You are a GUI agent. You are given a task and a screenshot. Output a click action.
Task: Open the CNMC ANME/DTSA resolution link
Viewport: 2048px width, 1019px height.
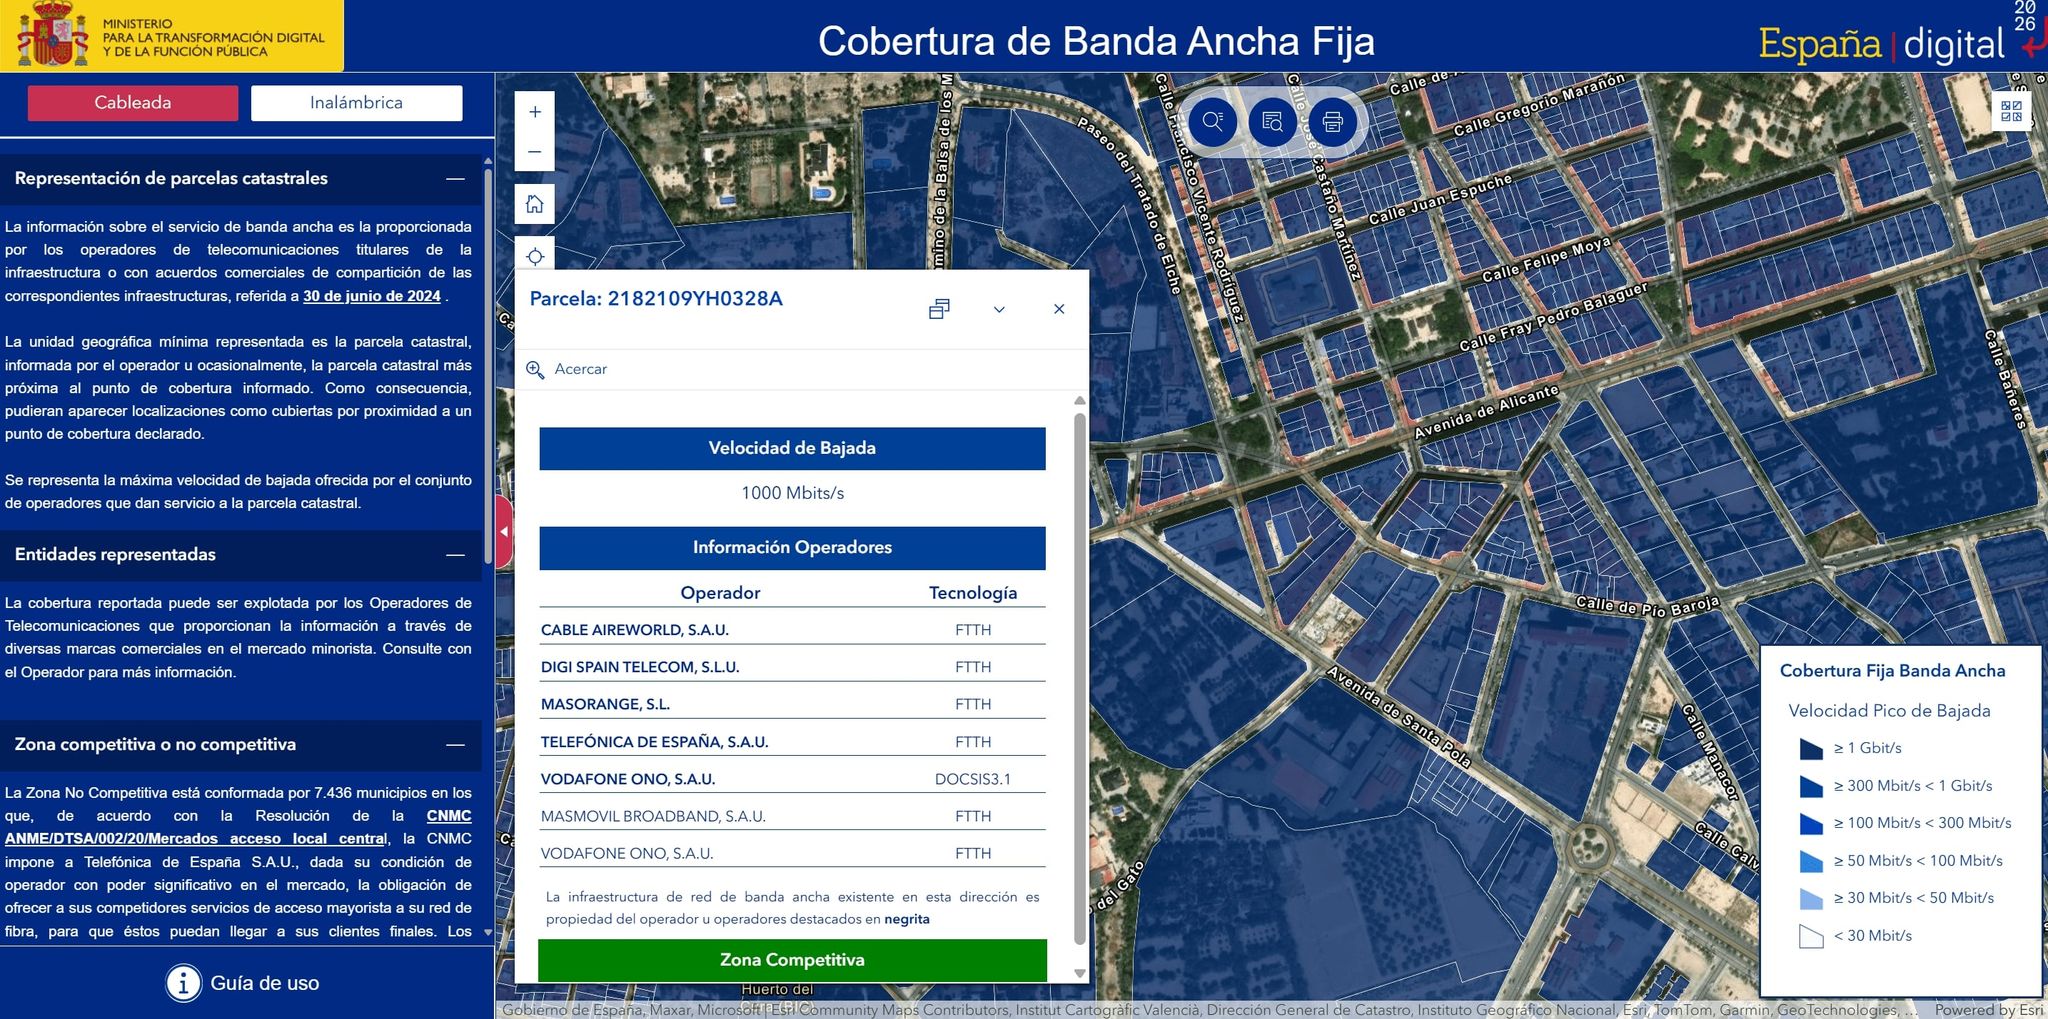237,827
